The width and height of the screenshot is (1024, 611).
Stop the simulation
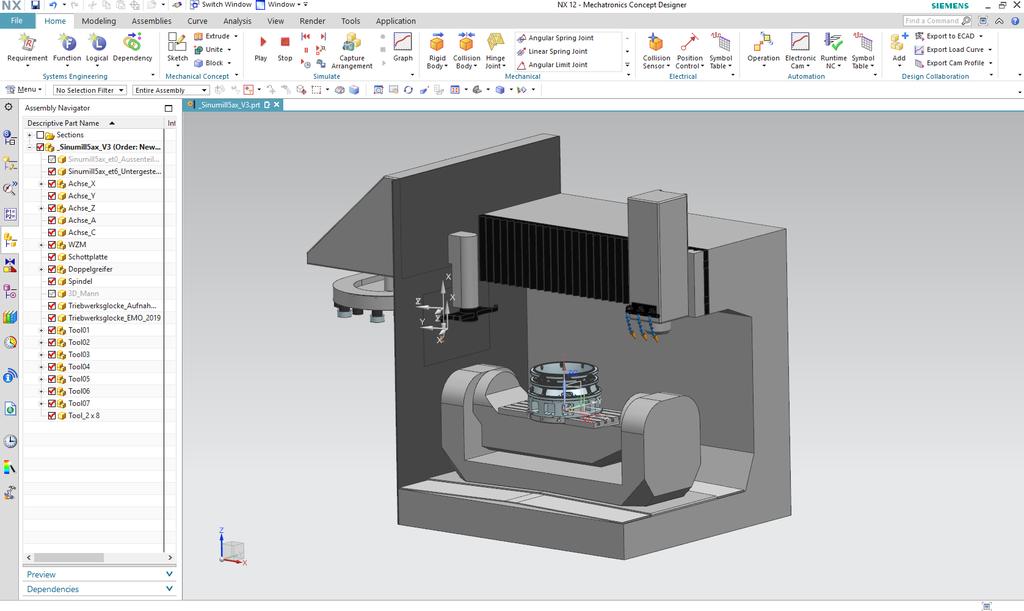click(x=285, y=48)
